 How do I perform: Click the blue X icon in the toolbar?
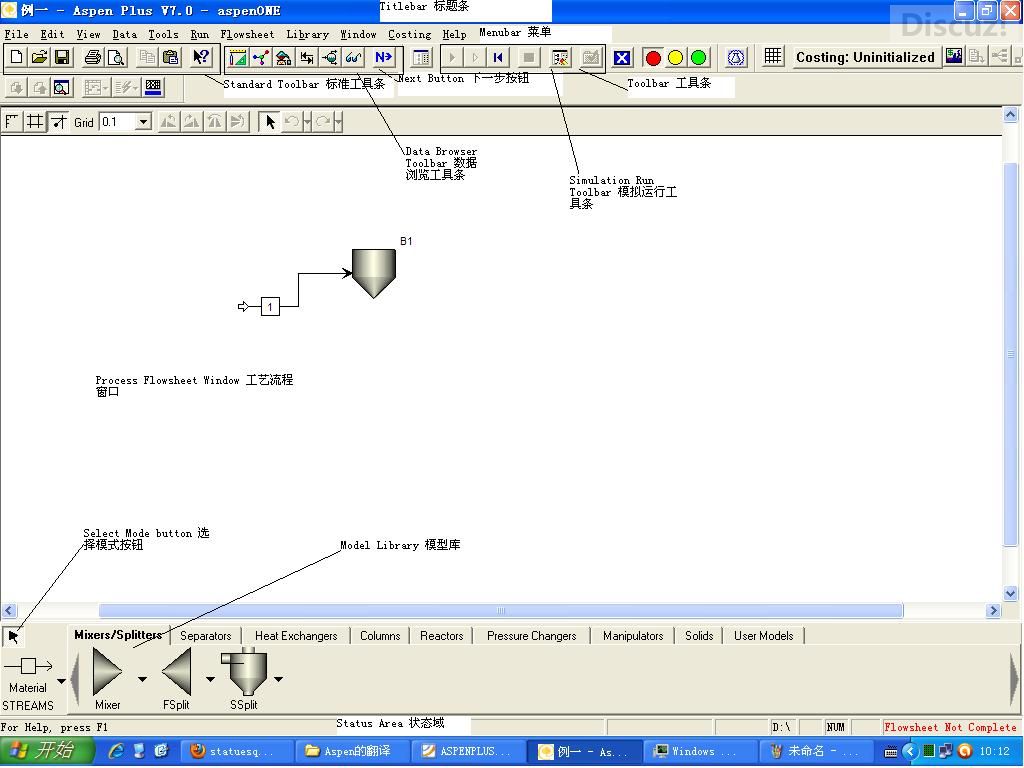(622, 58)
